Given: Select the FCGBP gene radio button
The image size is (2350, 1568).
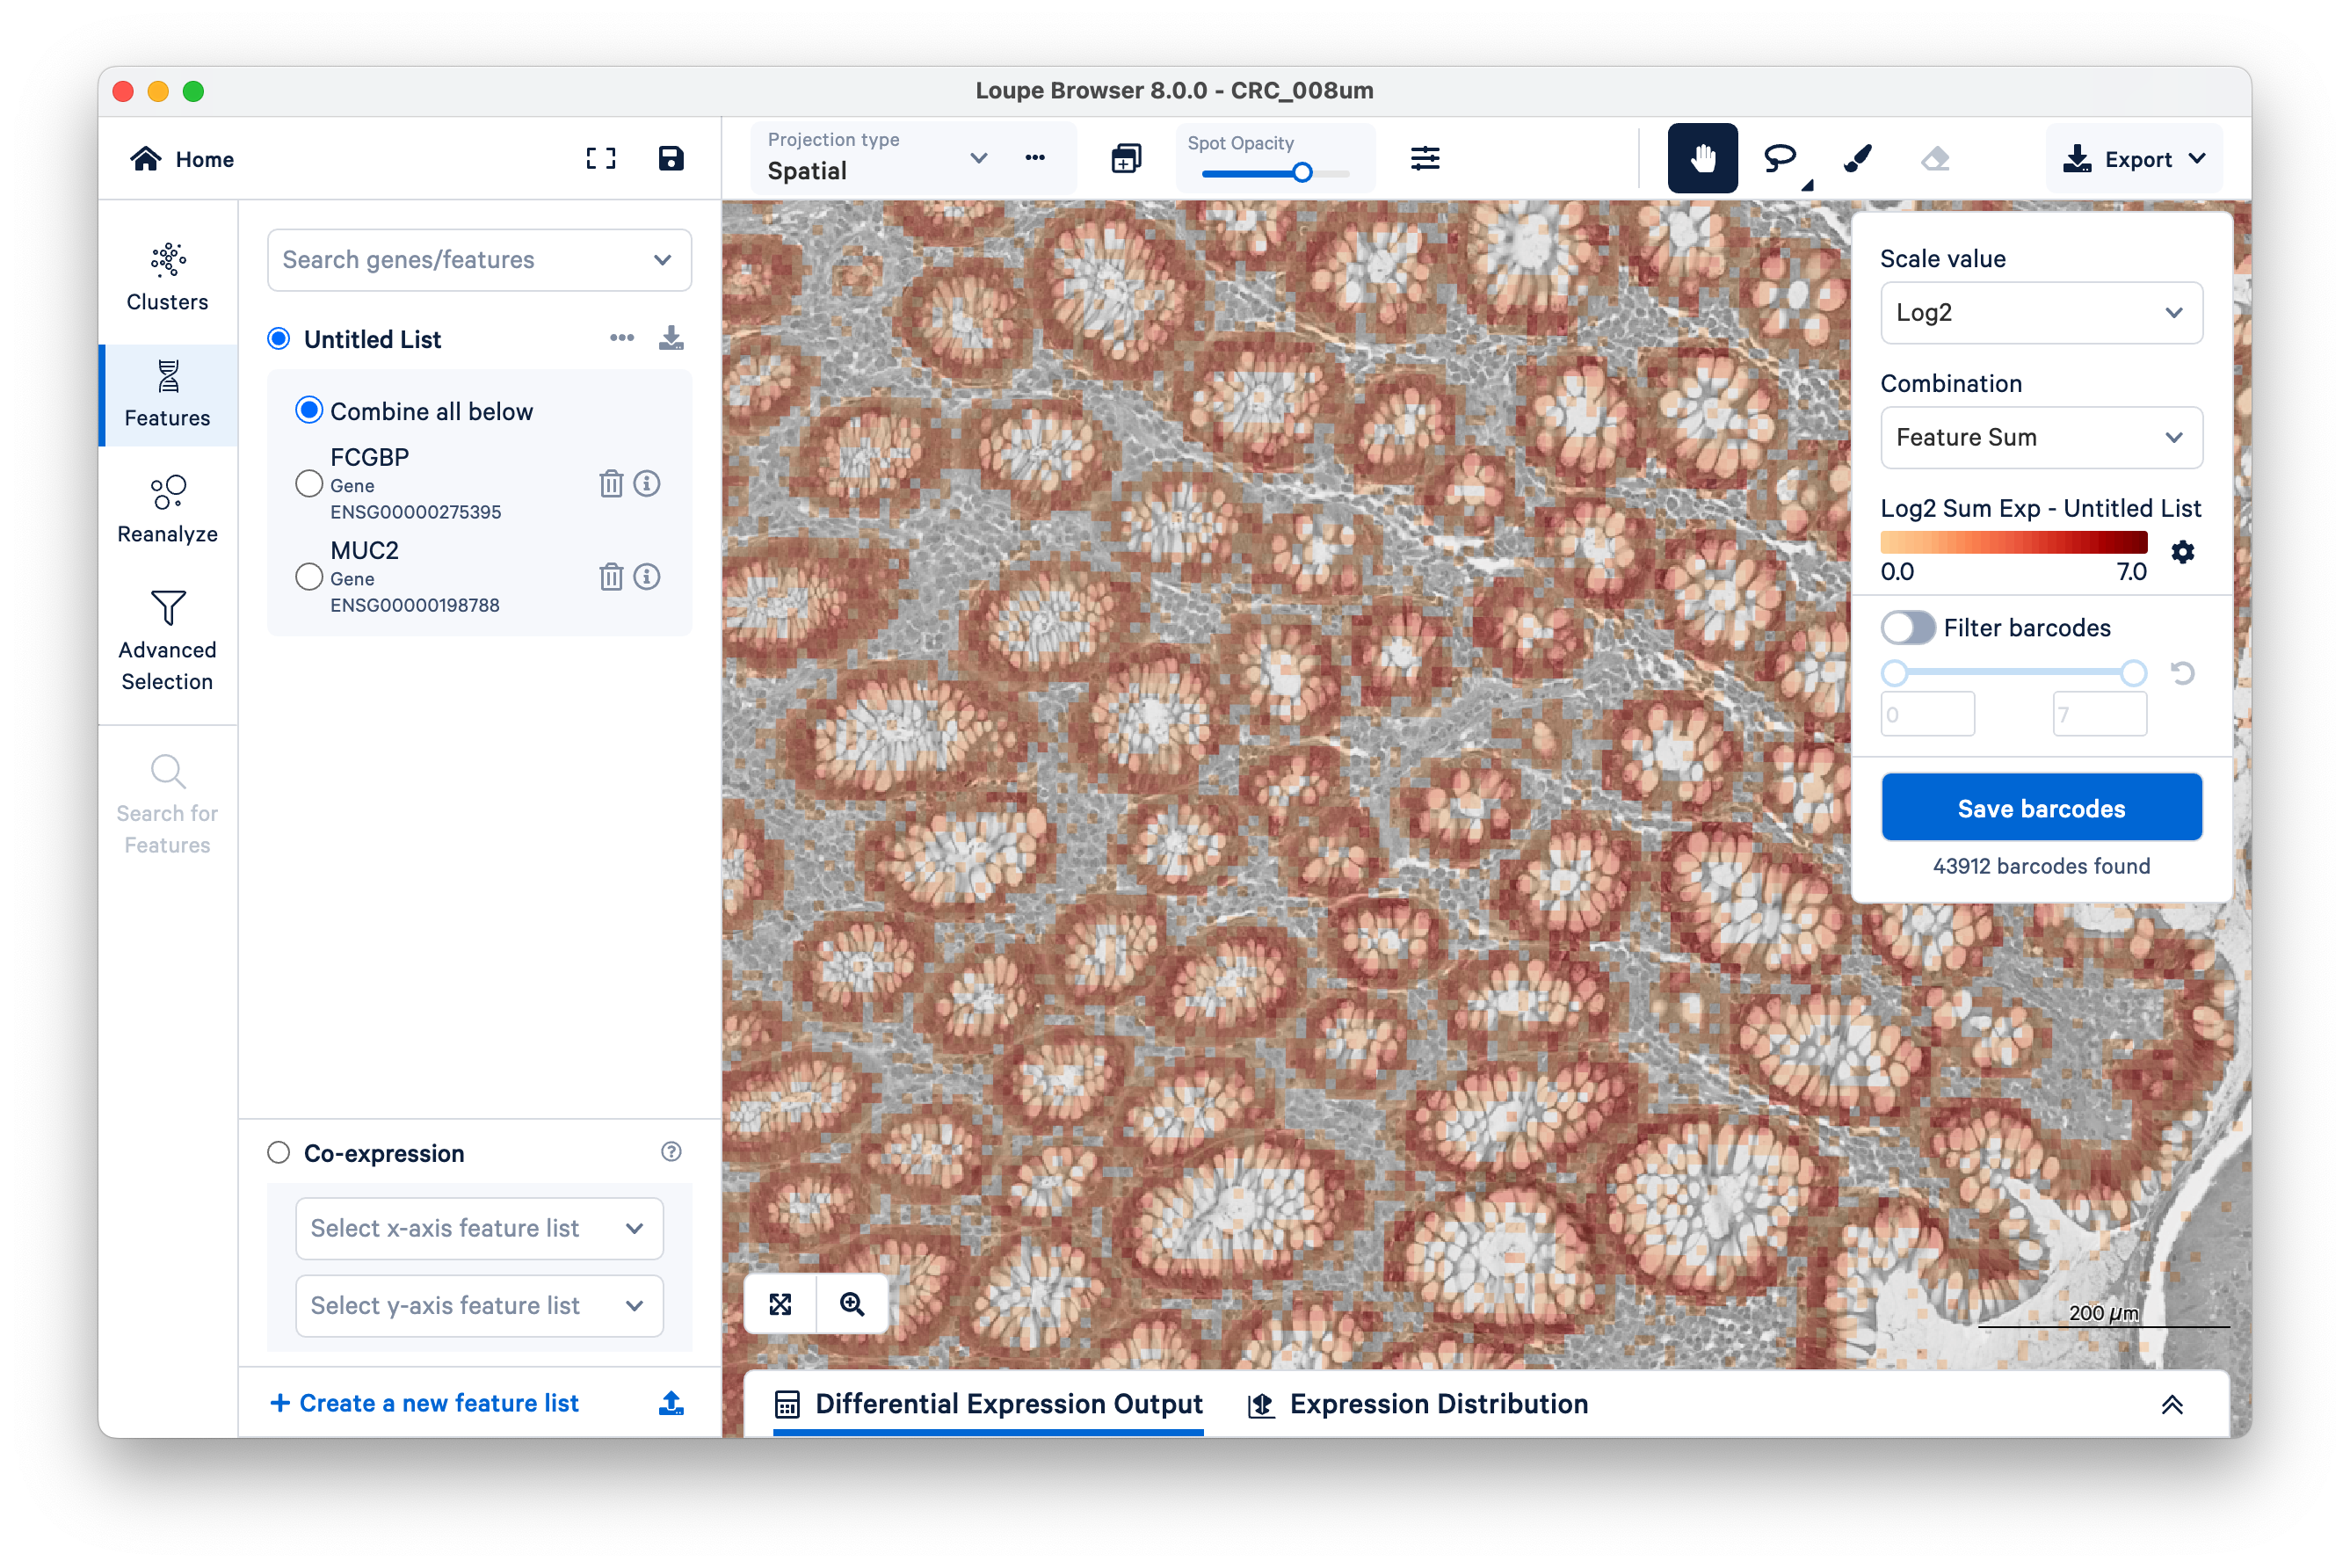Looking at the screenshot, I should coord(309,484).
